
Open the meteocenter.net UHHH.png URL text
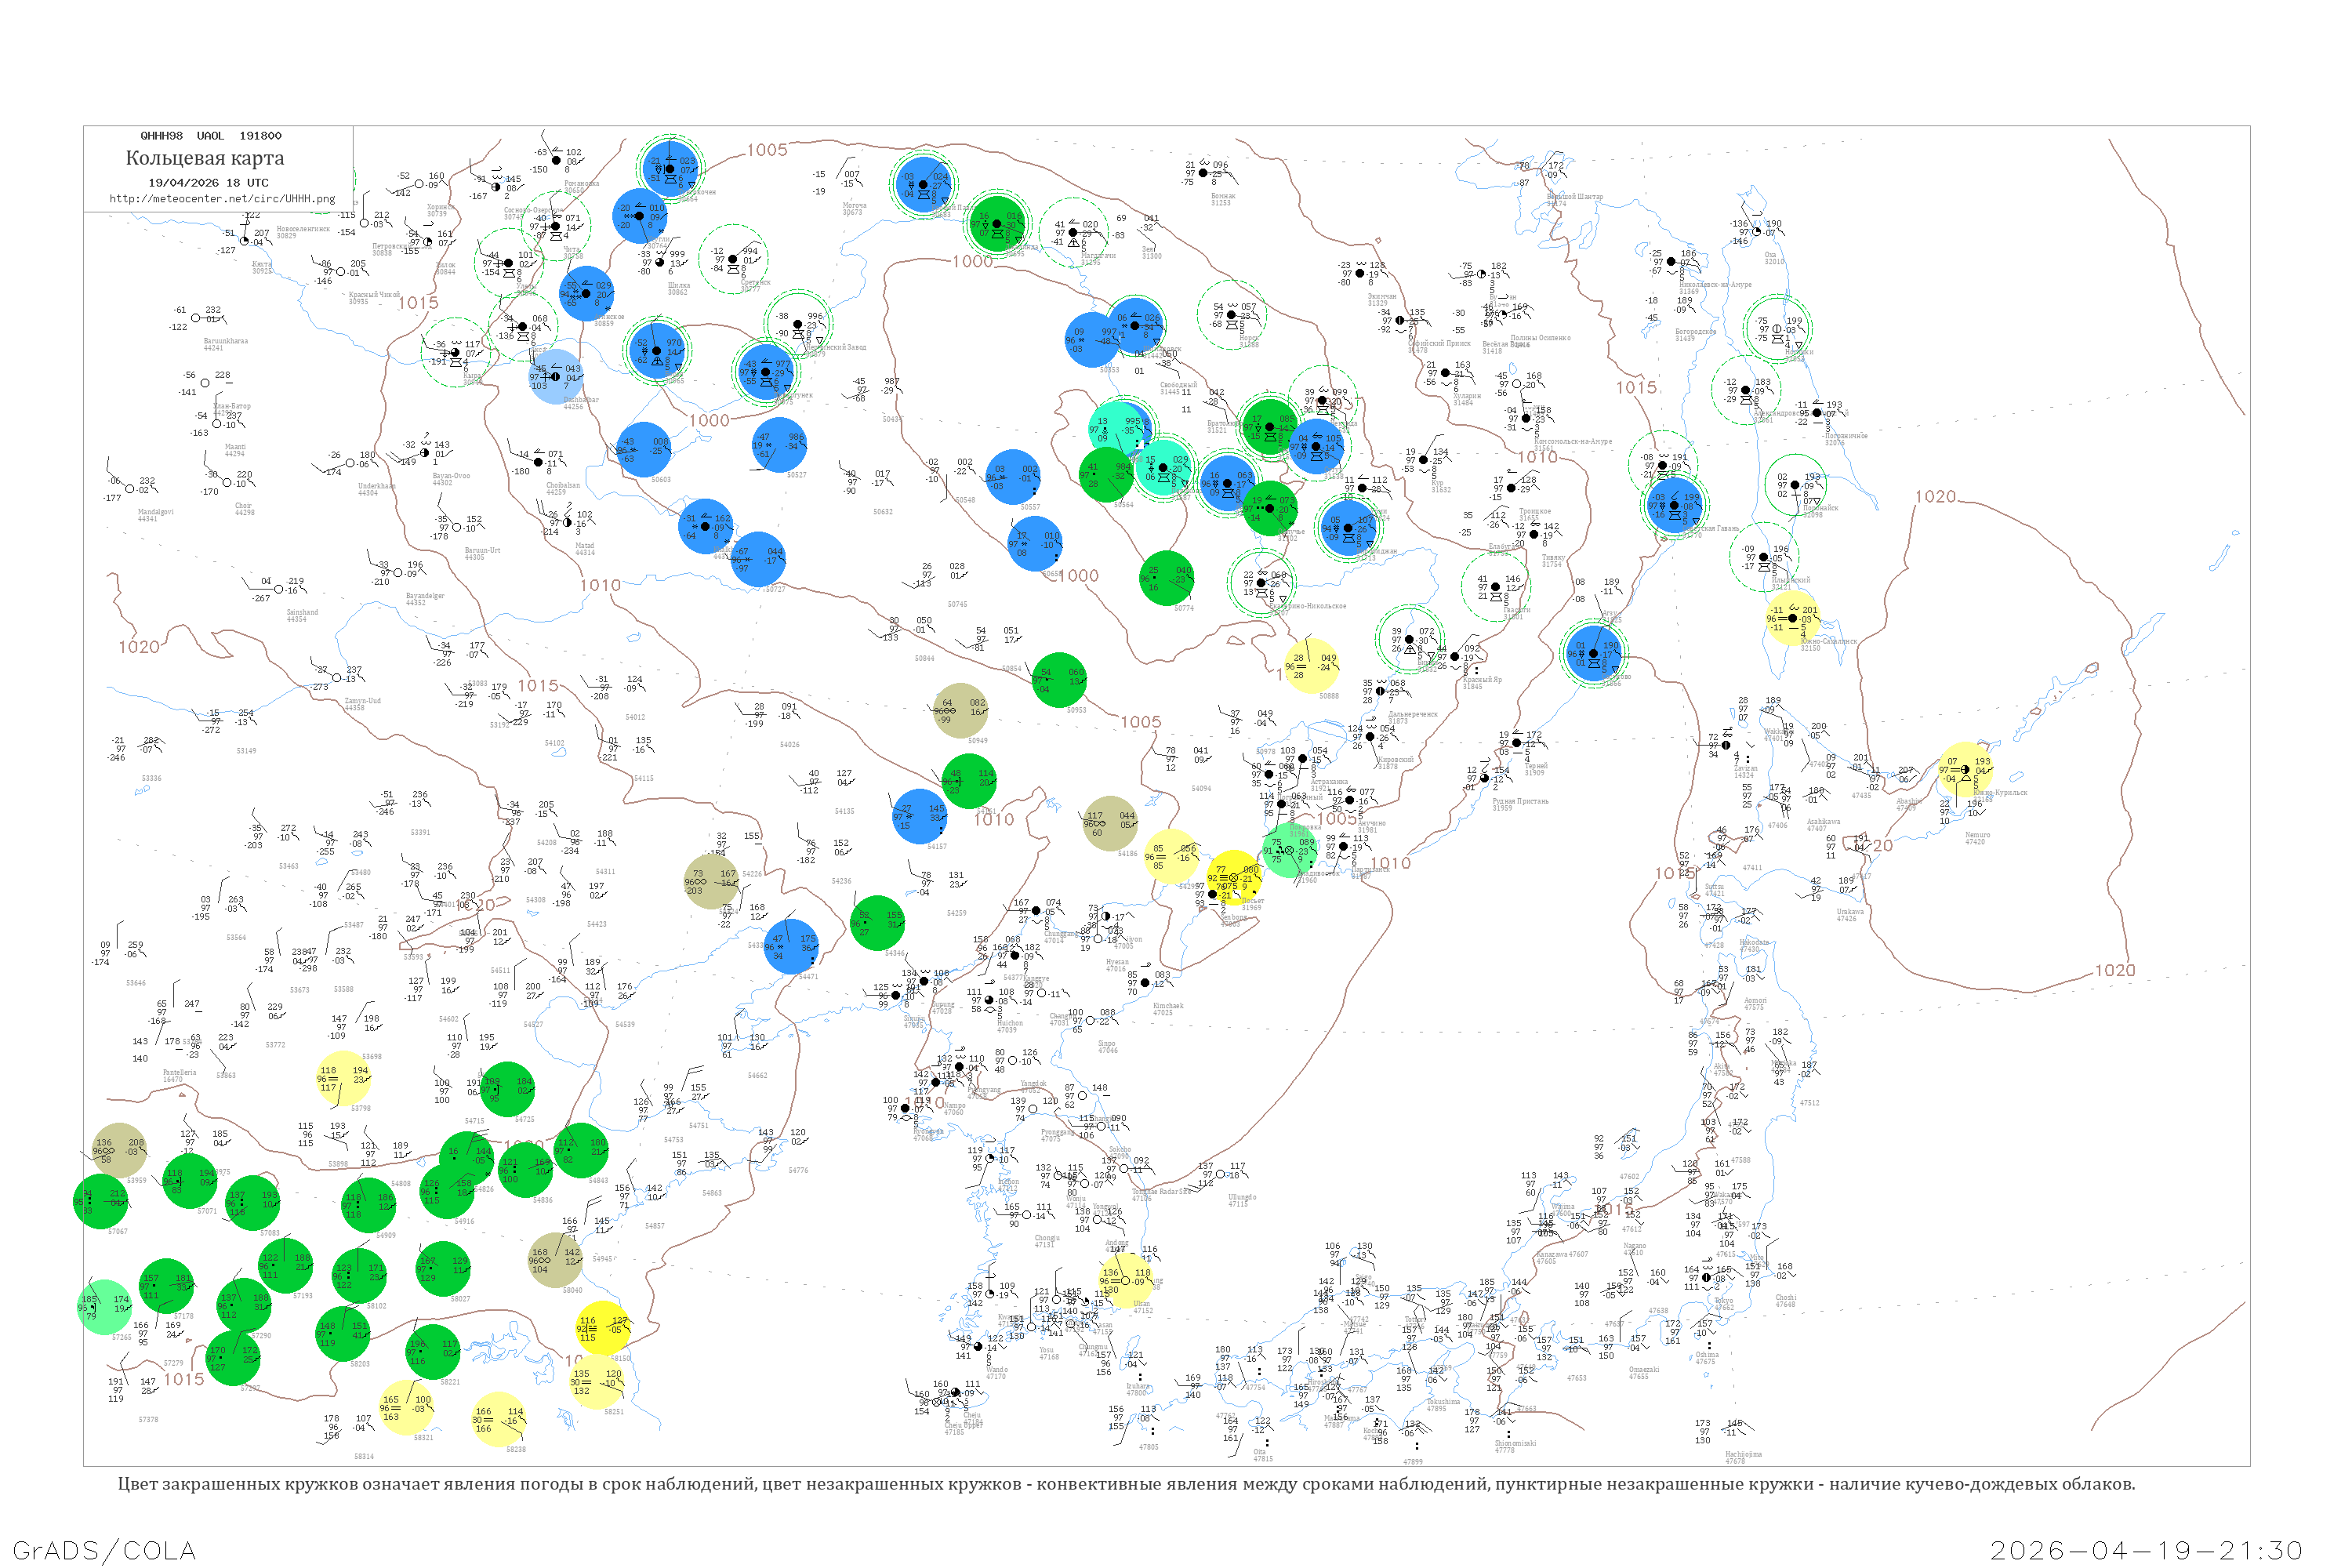[222, 198]
